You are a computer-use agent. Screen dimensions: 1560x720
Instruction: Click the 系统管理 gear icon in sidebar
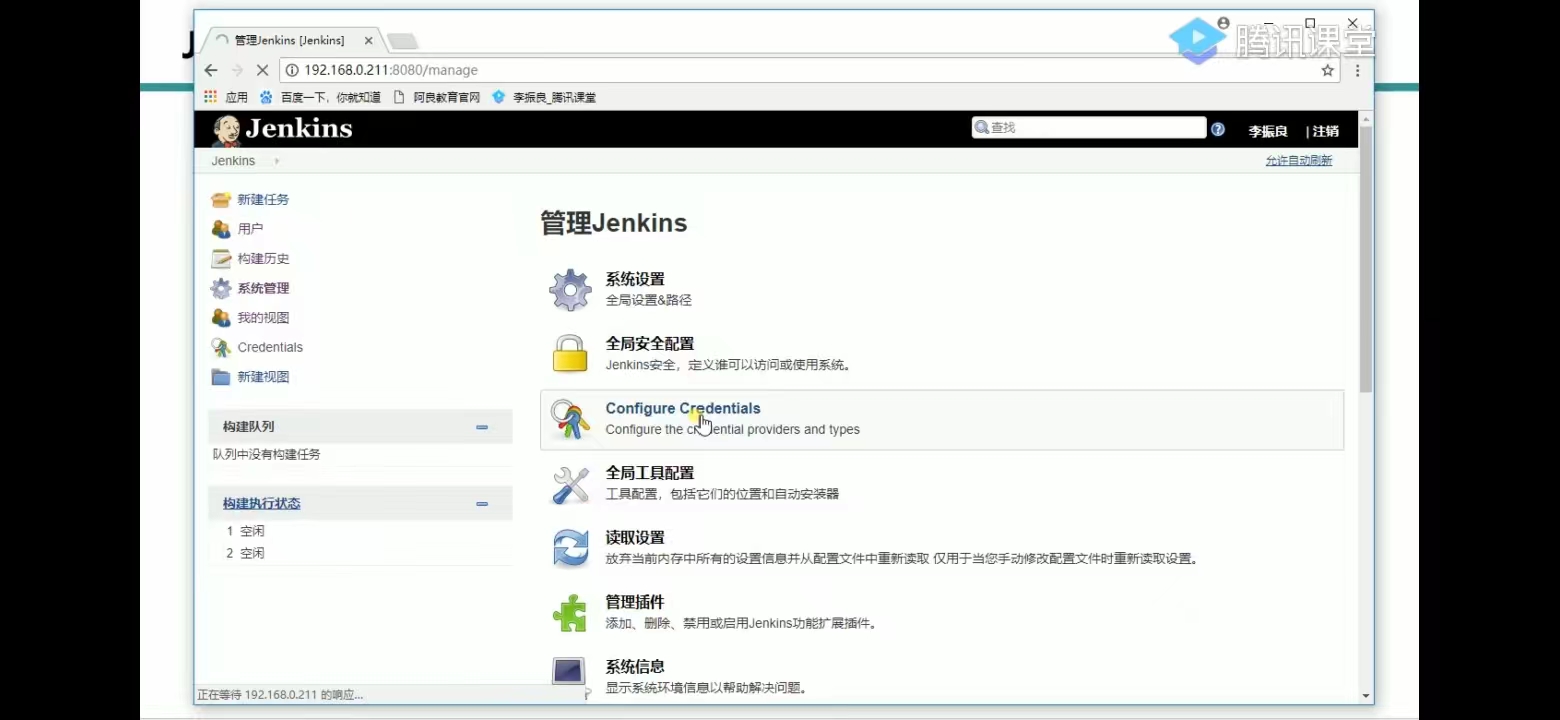point(221,288)
